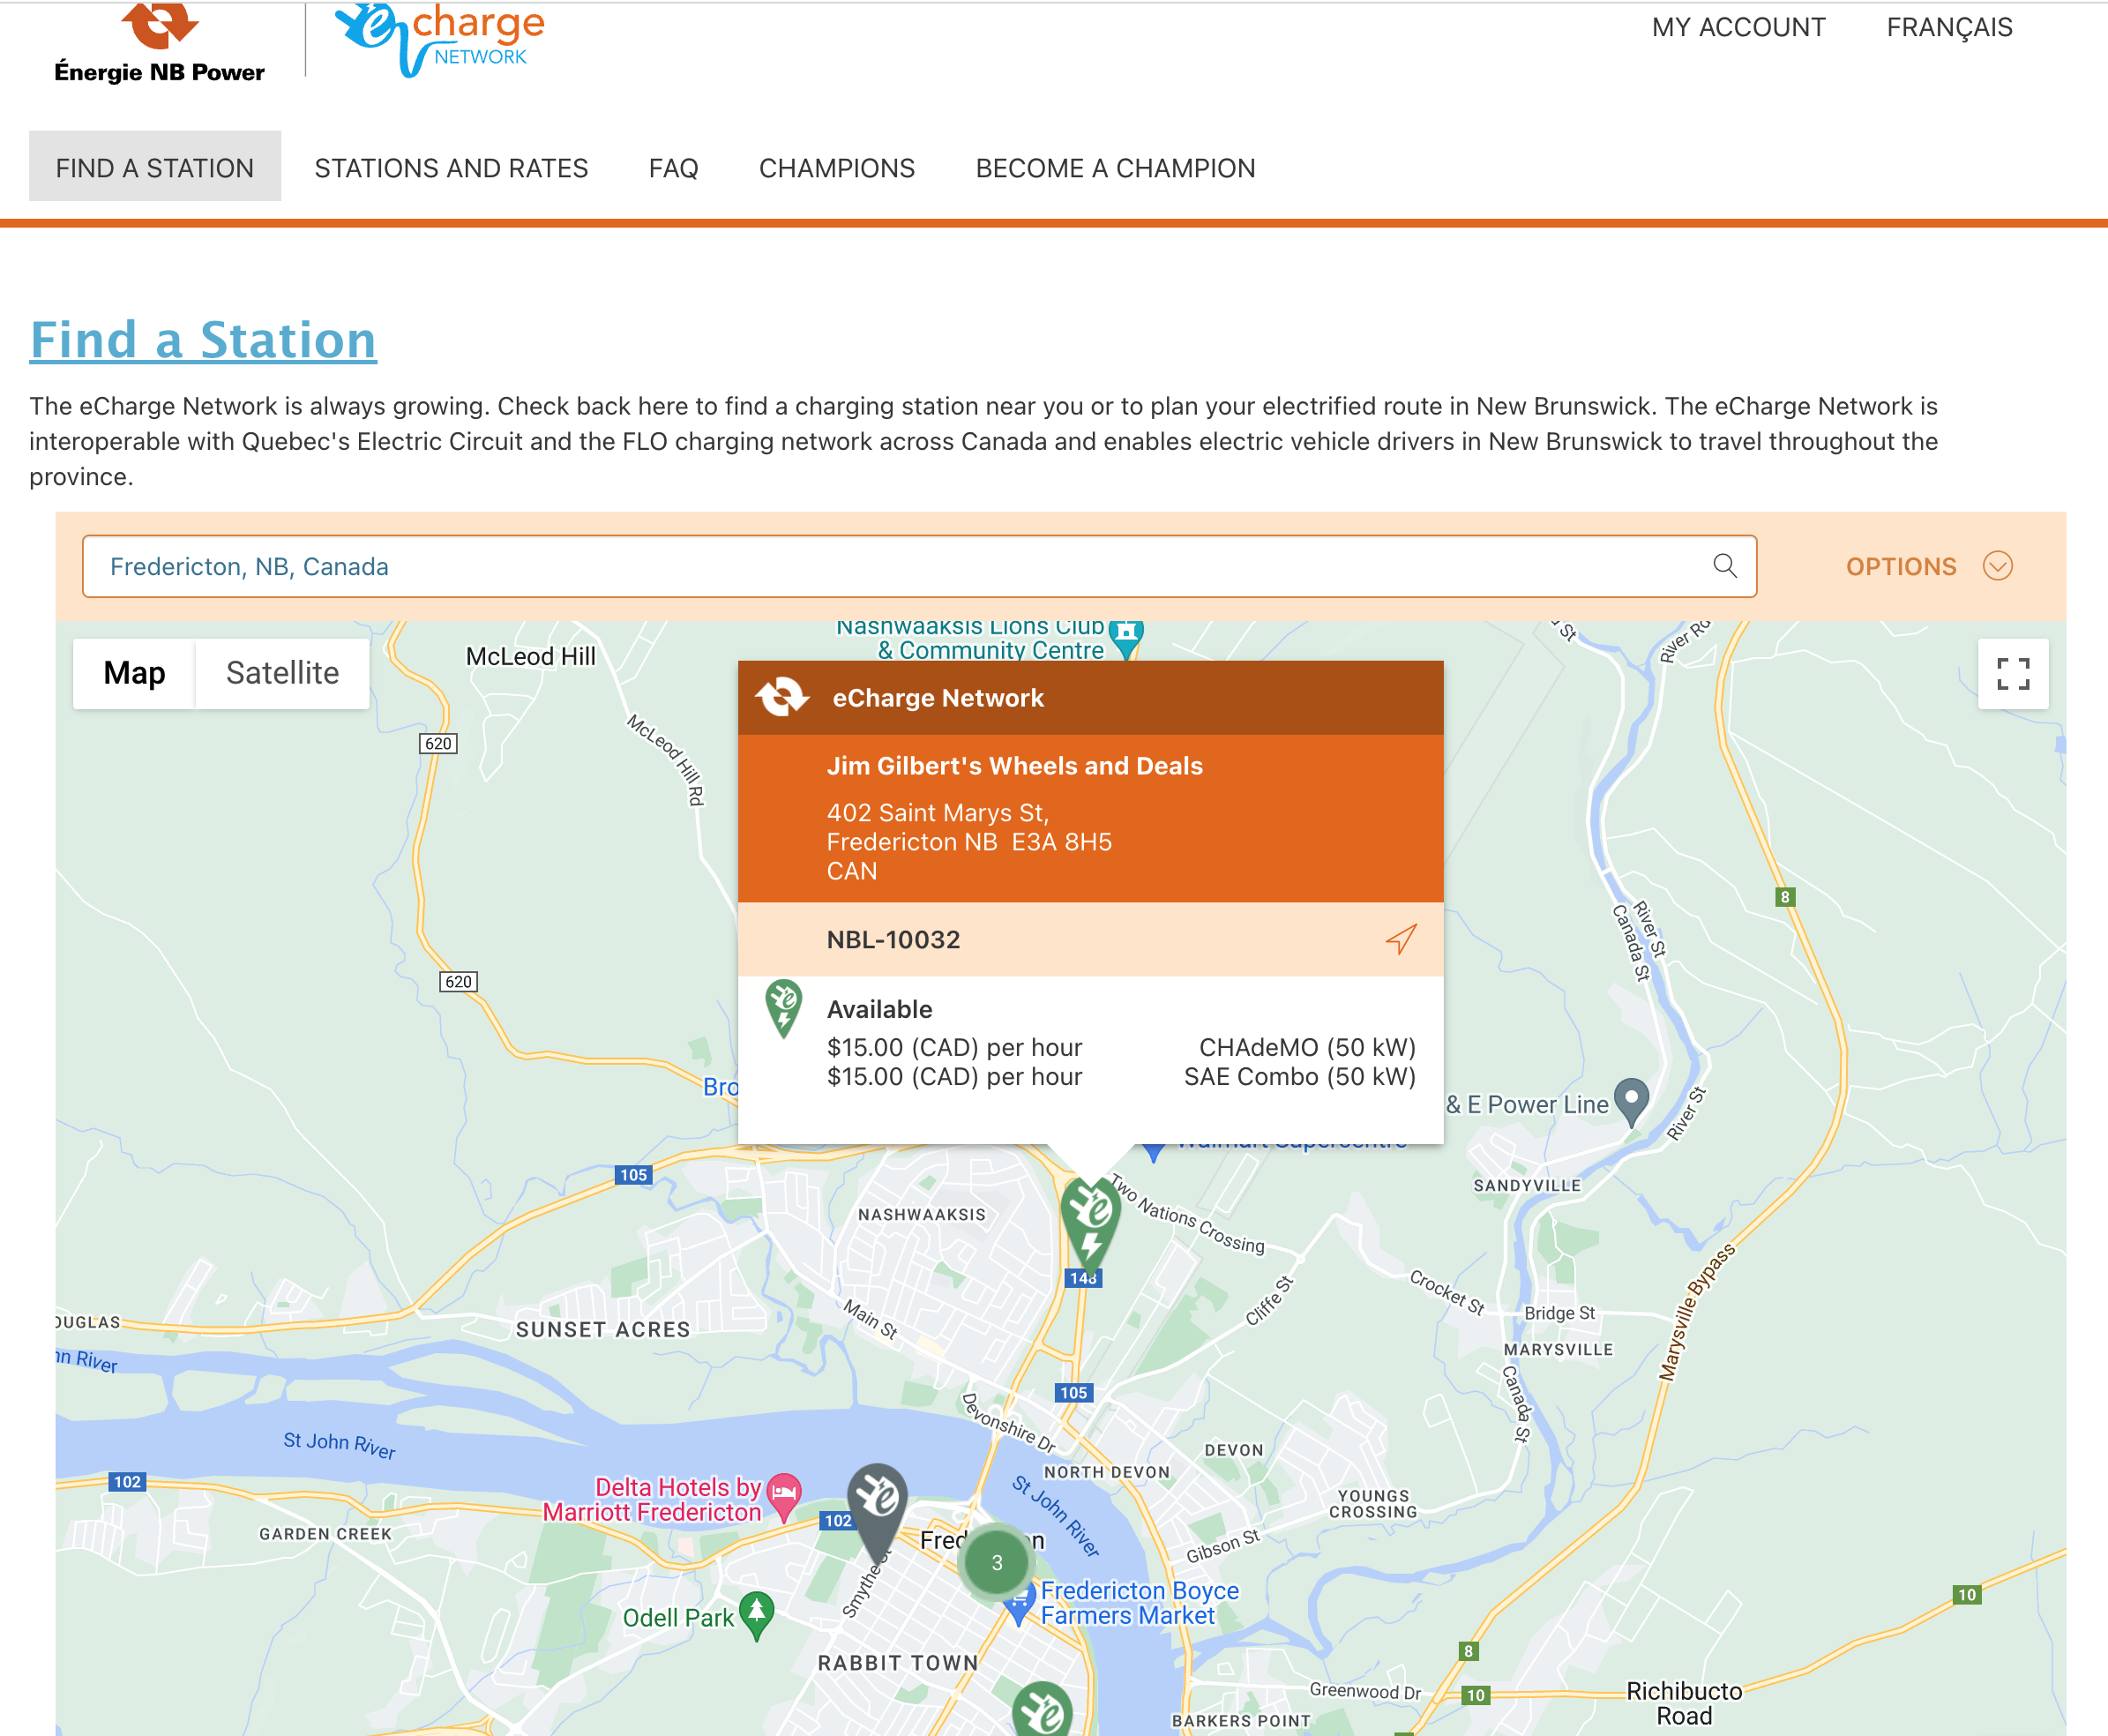Switch to Map view

pyautogui.click(x=134, y=673)
